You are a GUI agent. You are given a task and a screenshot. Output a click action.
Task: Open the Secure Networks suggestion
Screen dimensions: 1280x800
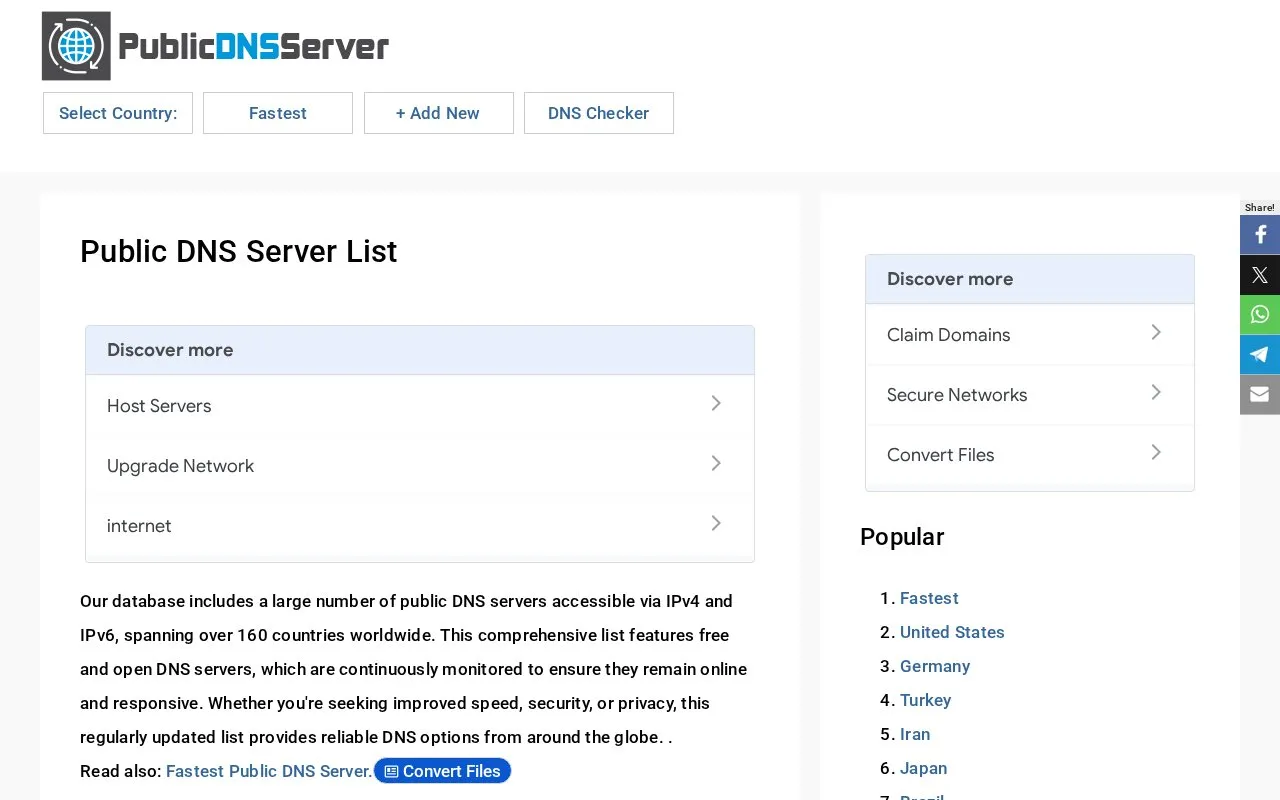(1030, 394)
